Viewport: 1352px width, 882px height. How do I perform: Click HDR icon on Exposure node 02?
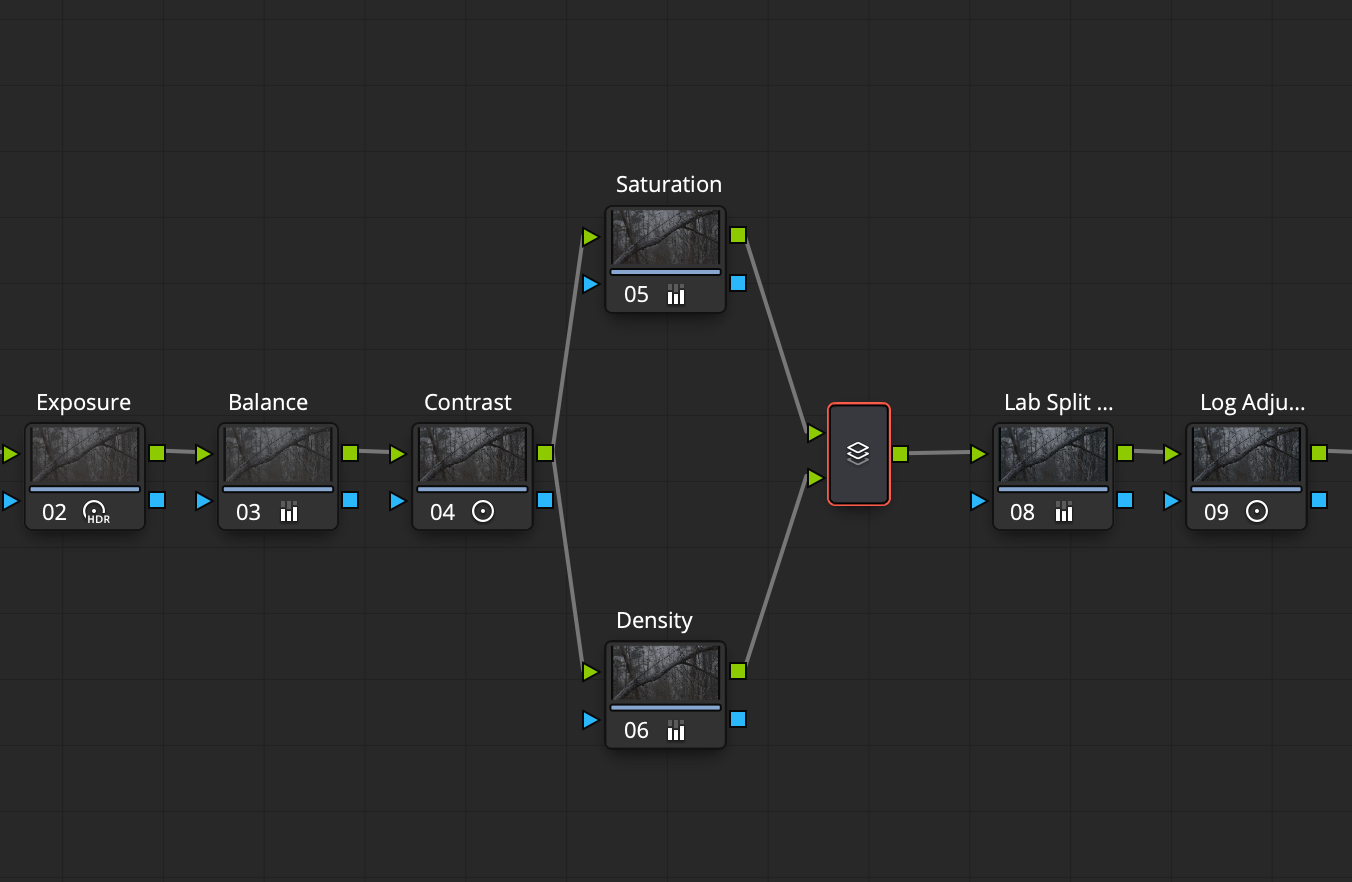tap(96, 513)
